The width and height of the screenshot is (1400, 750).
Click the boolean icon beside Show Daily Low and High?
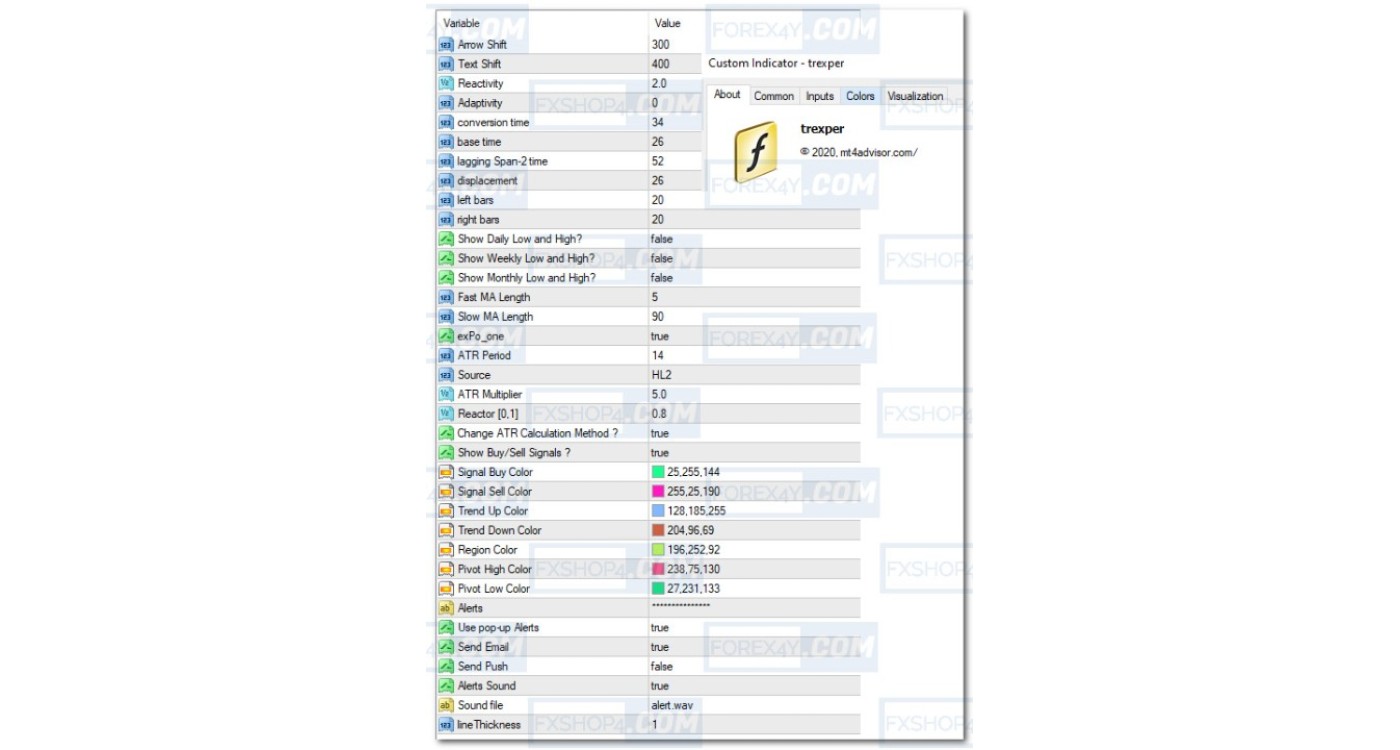446,239
